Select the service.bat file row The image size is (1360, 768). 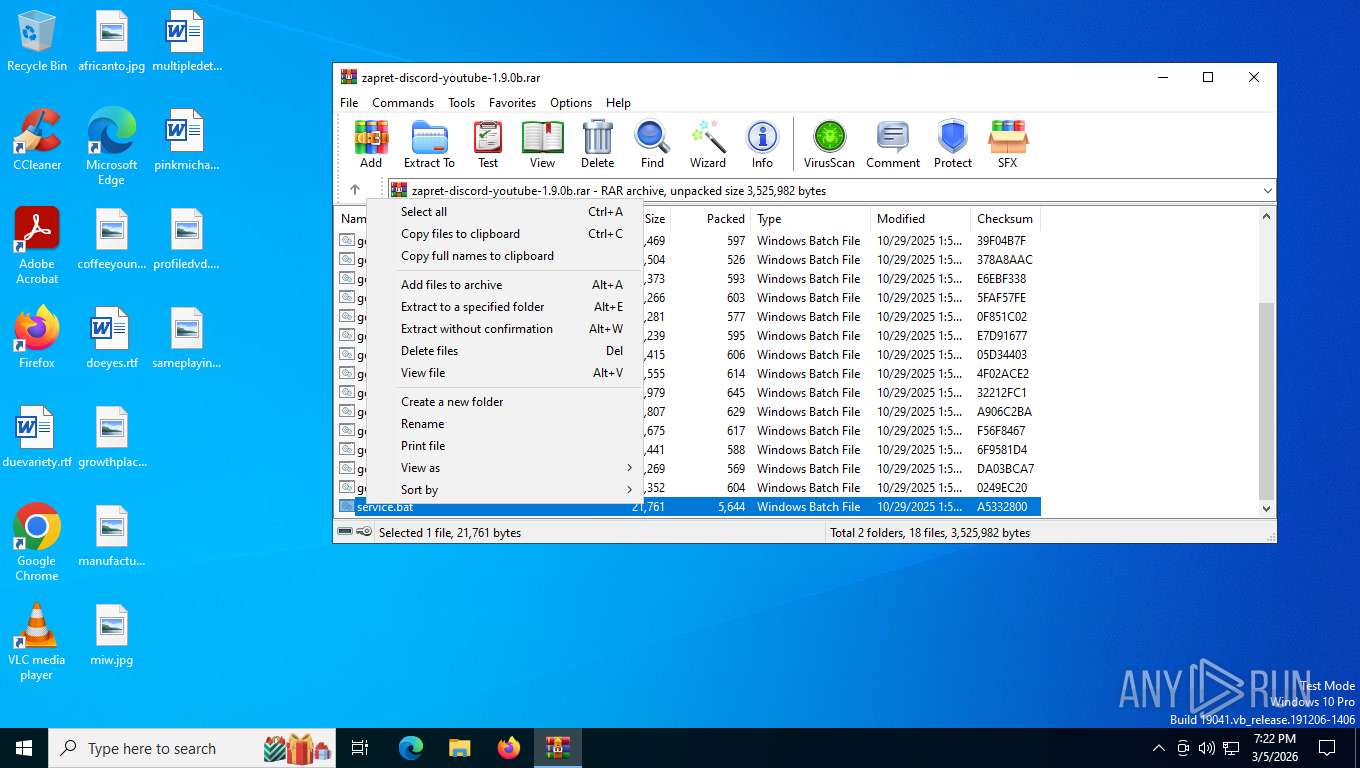click(x=689, y=507)
